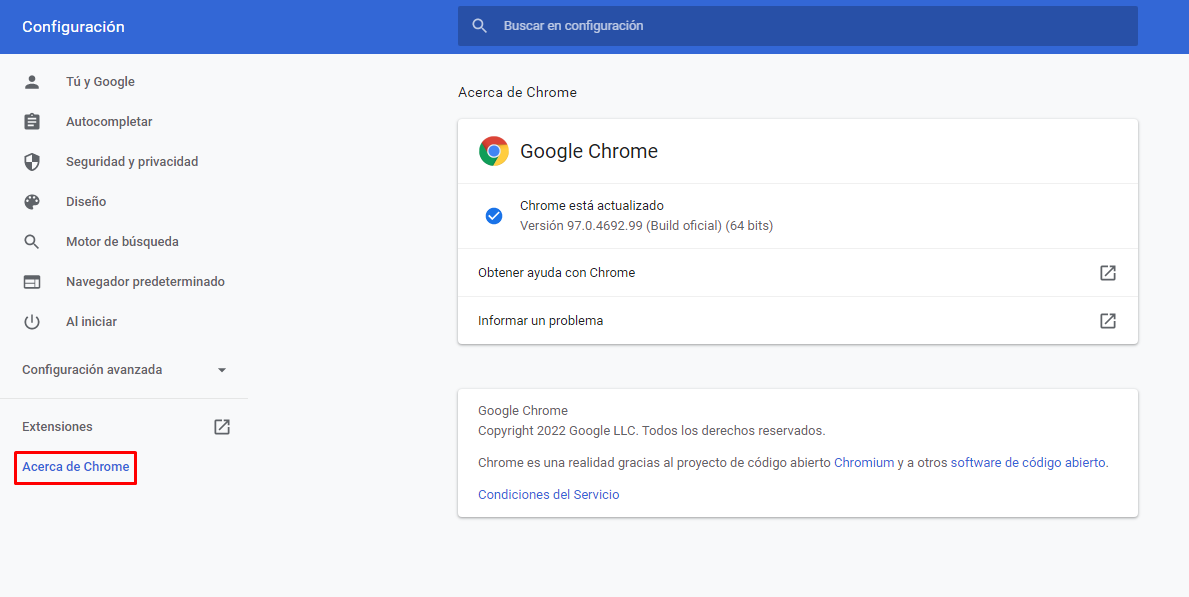Open Extensiones via its external-link icon
Viewport: 1189px width, 597px height.
pos(221,426)
